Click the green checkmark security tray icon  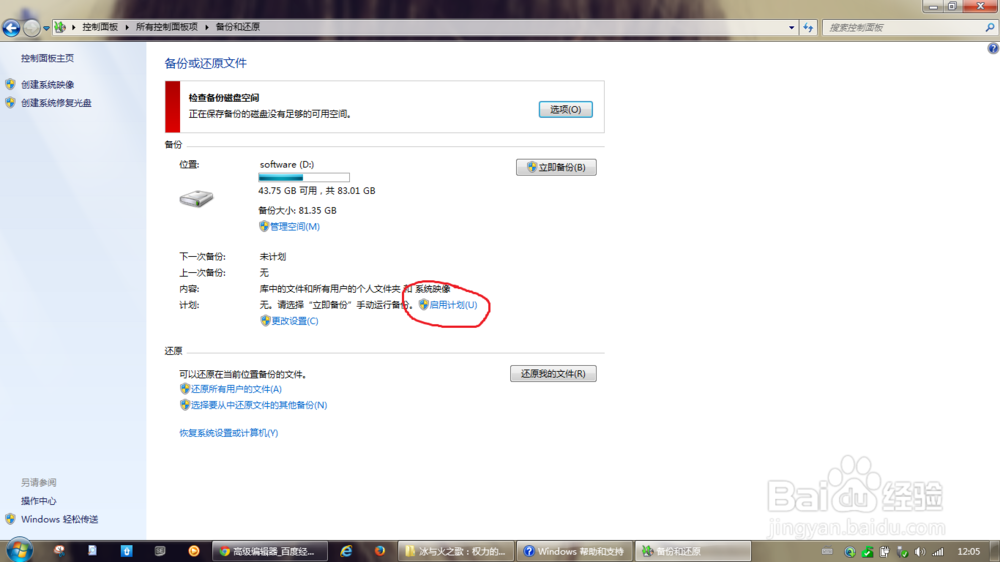[867, 552]
